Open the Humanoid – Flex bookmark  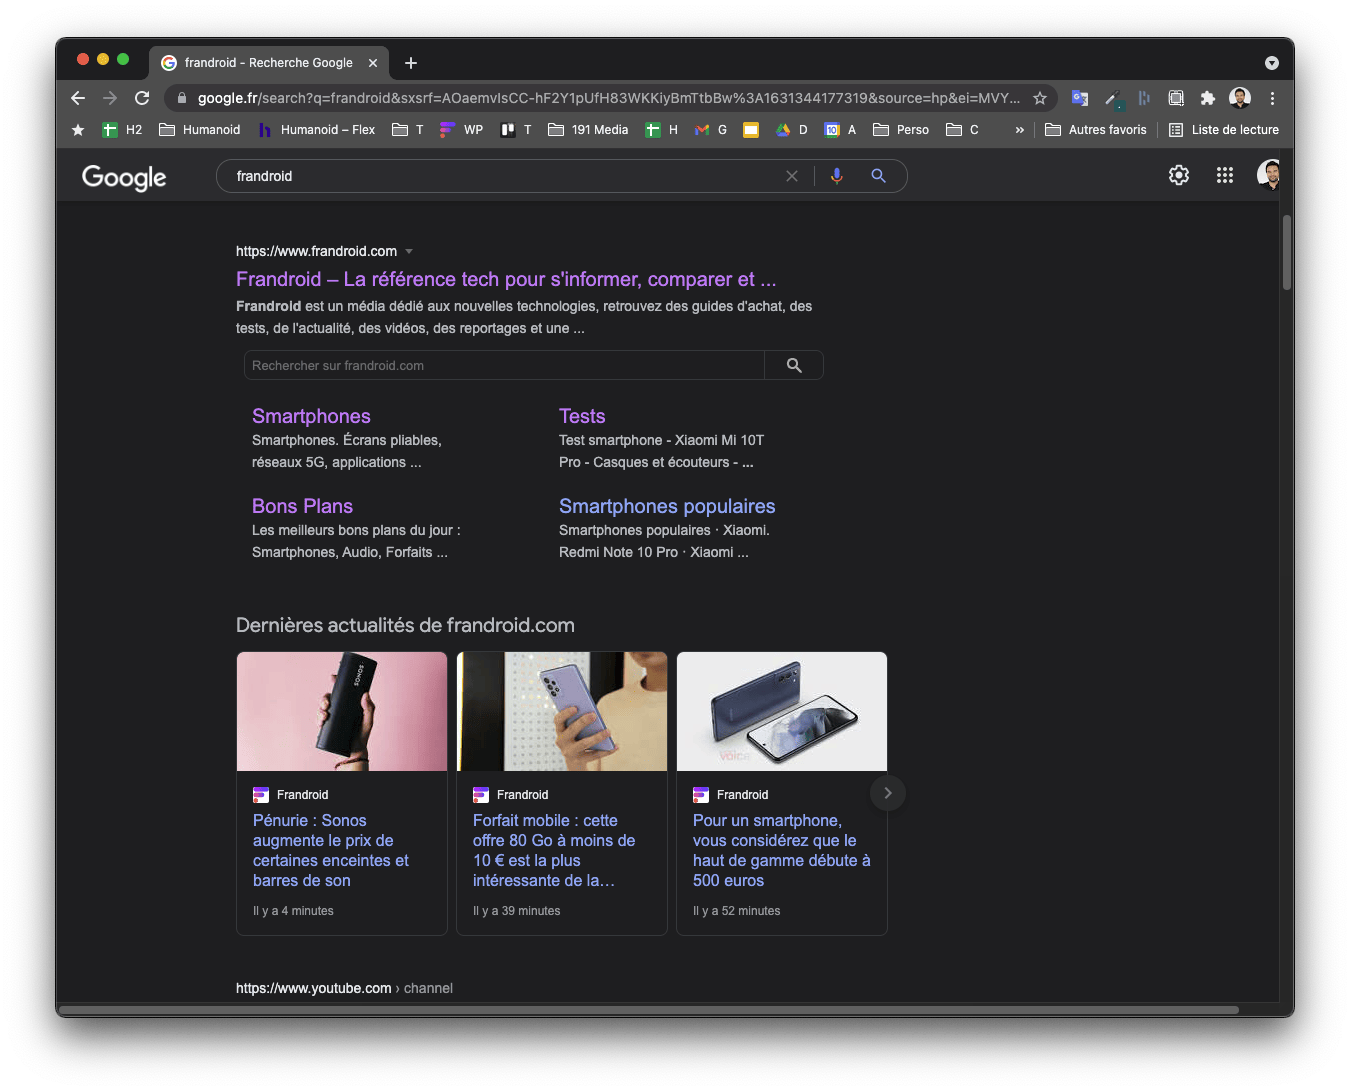(316, 130)
